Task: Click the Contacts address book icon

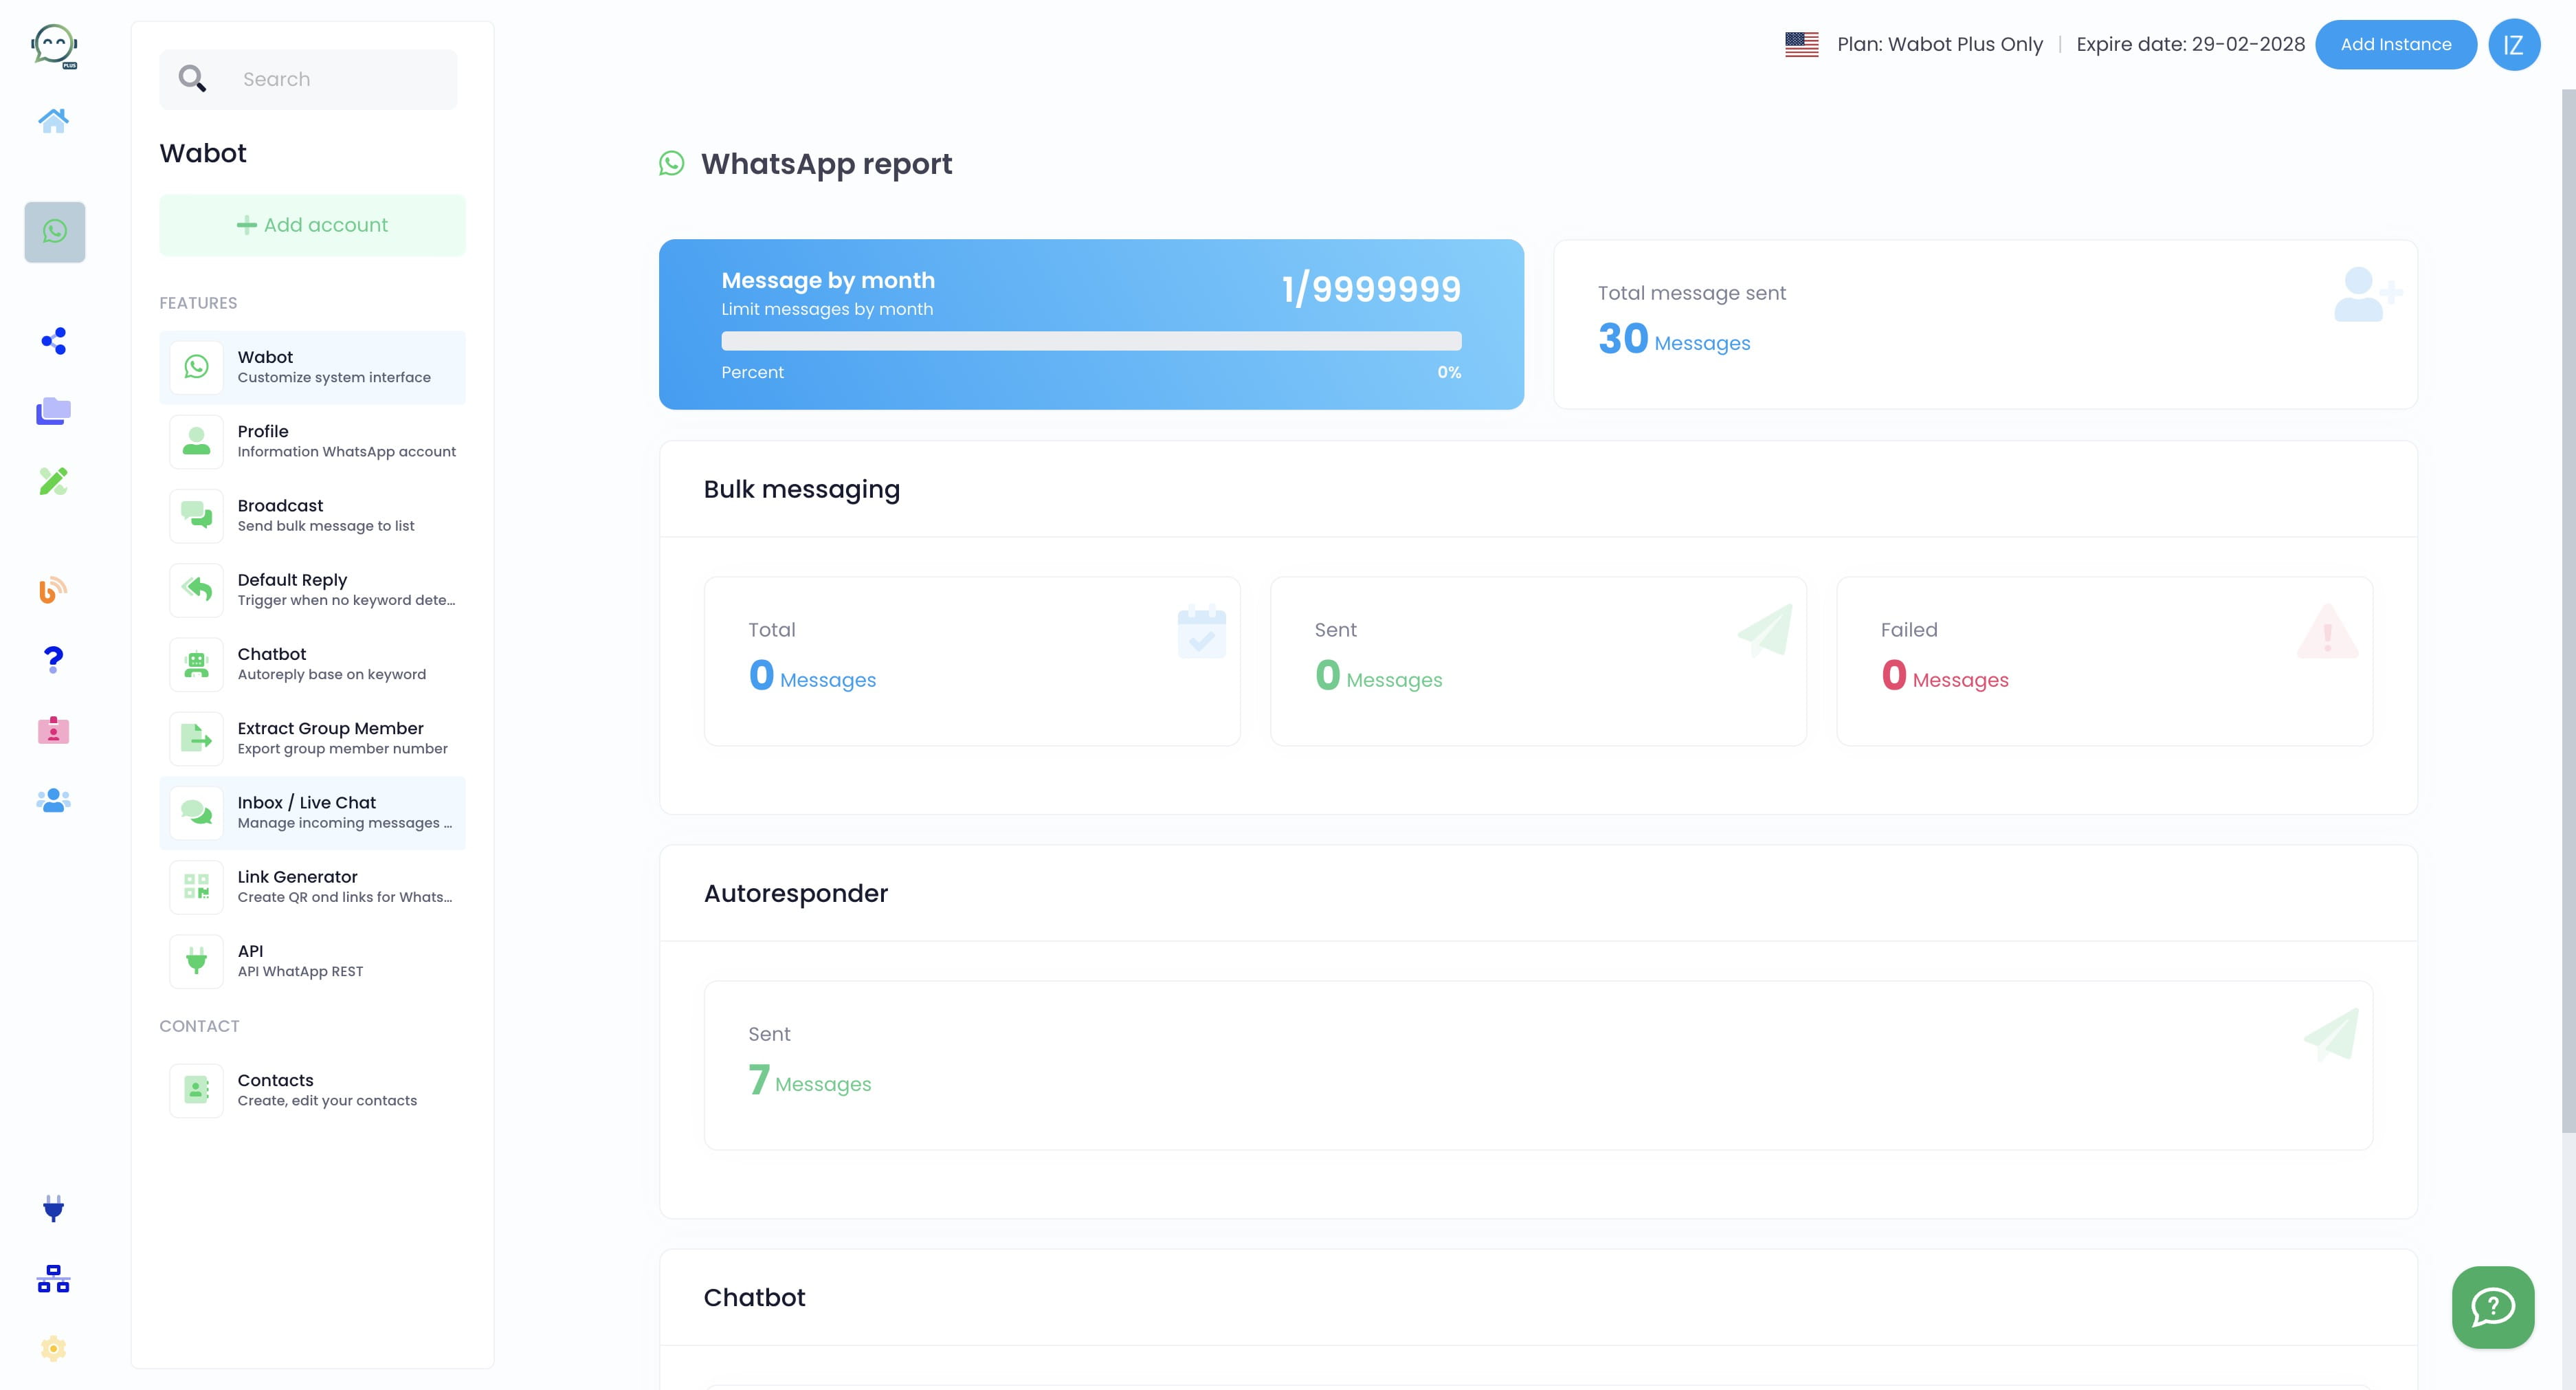Action: 196,1090
